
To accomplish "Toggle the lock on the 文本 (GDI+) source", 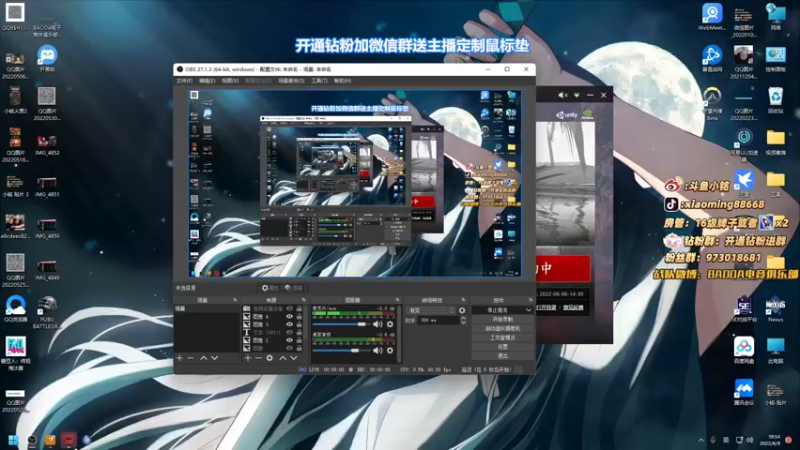I will 299,332.
